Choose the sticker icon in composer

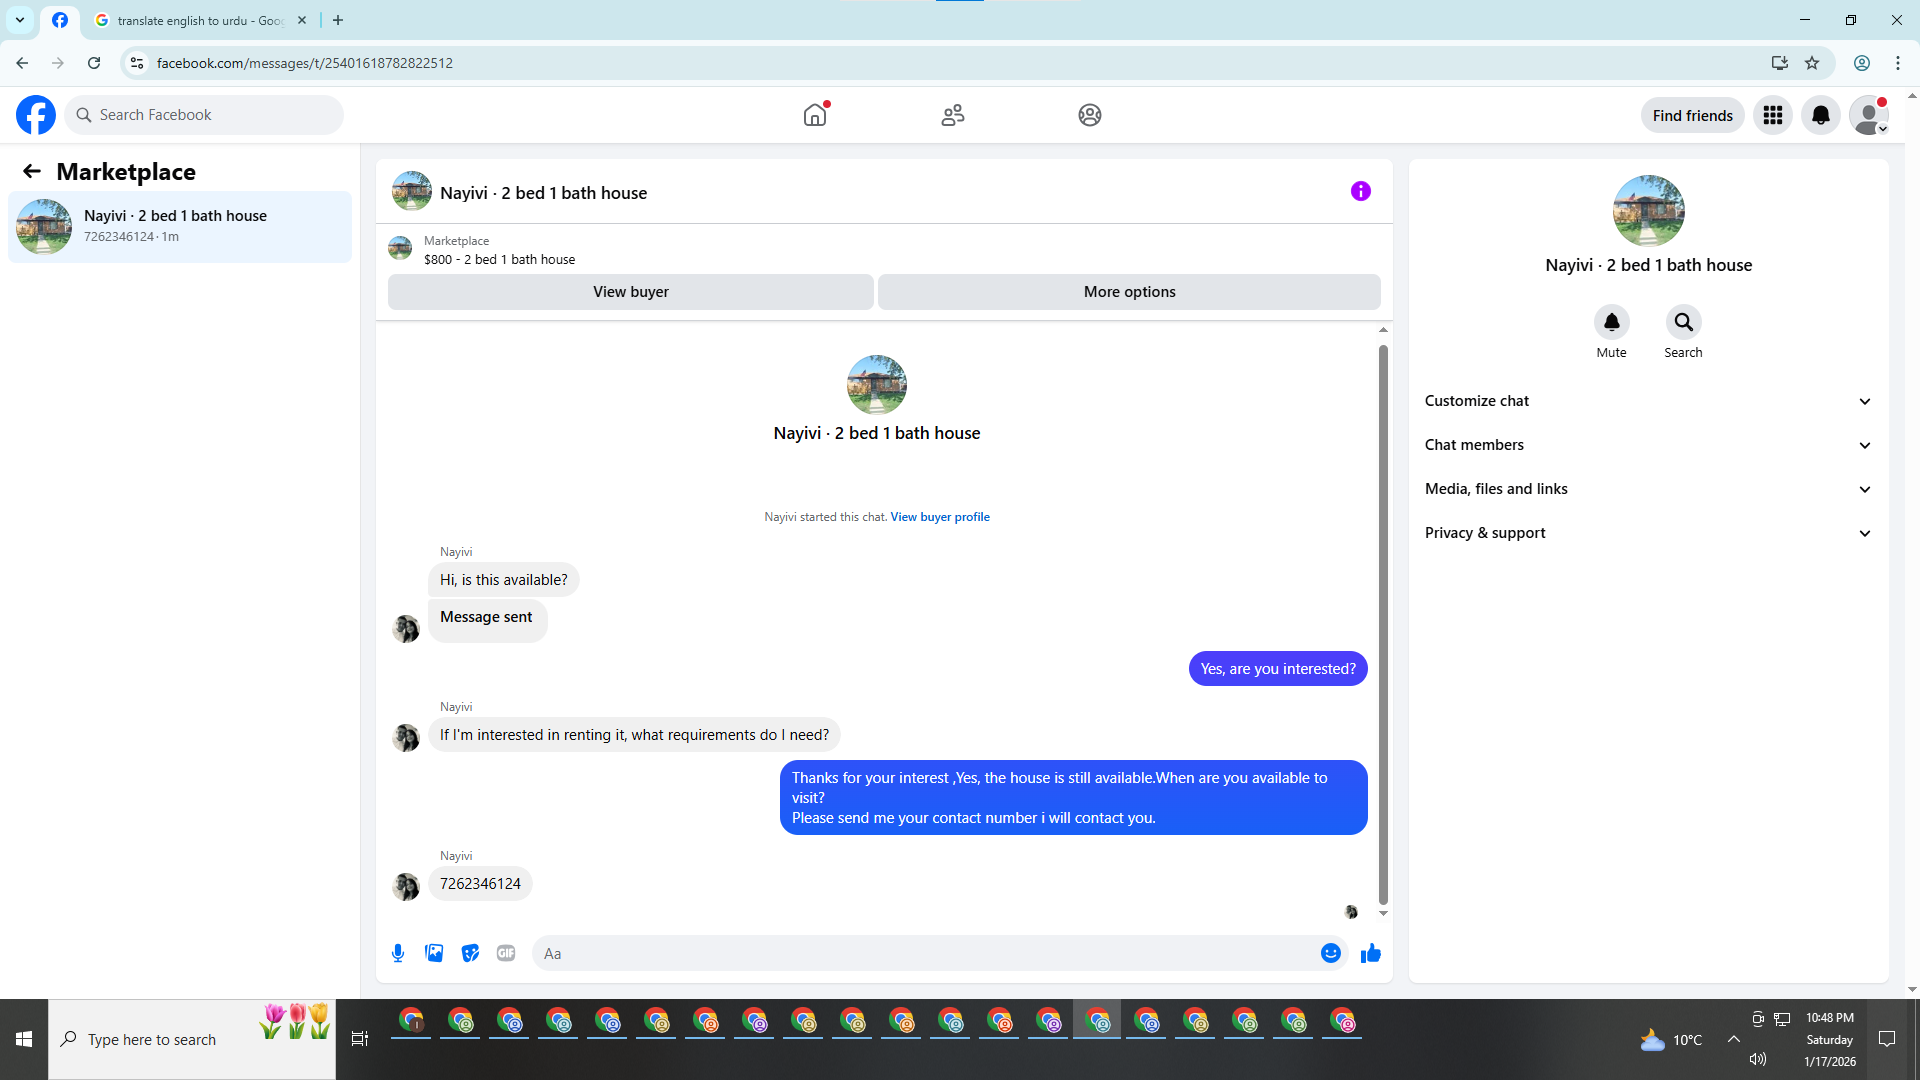pyautogui.click(x=470, y=953)
